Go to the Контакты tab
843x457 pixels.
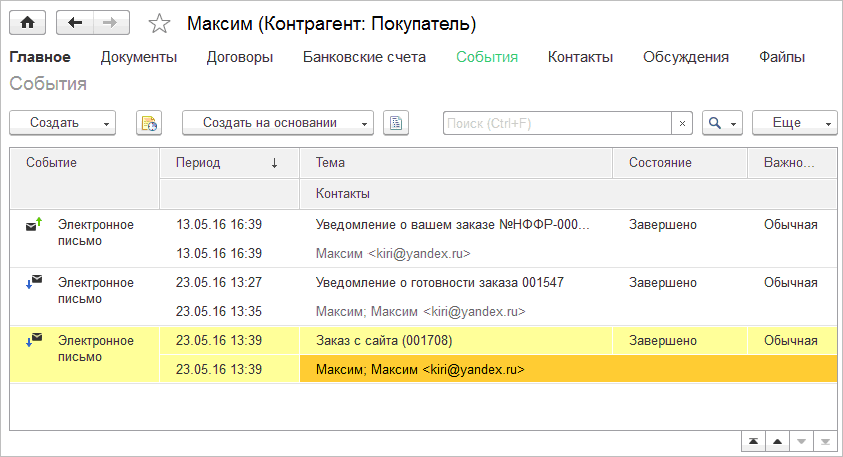point(580,57)
